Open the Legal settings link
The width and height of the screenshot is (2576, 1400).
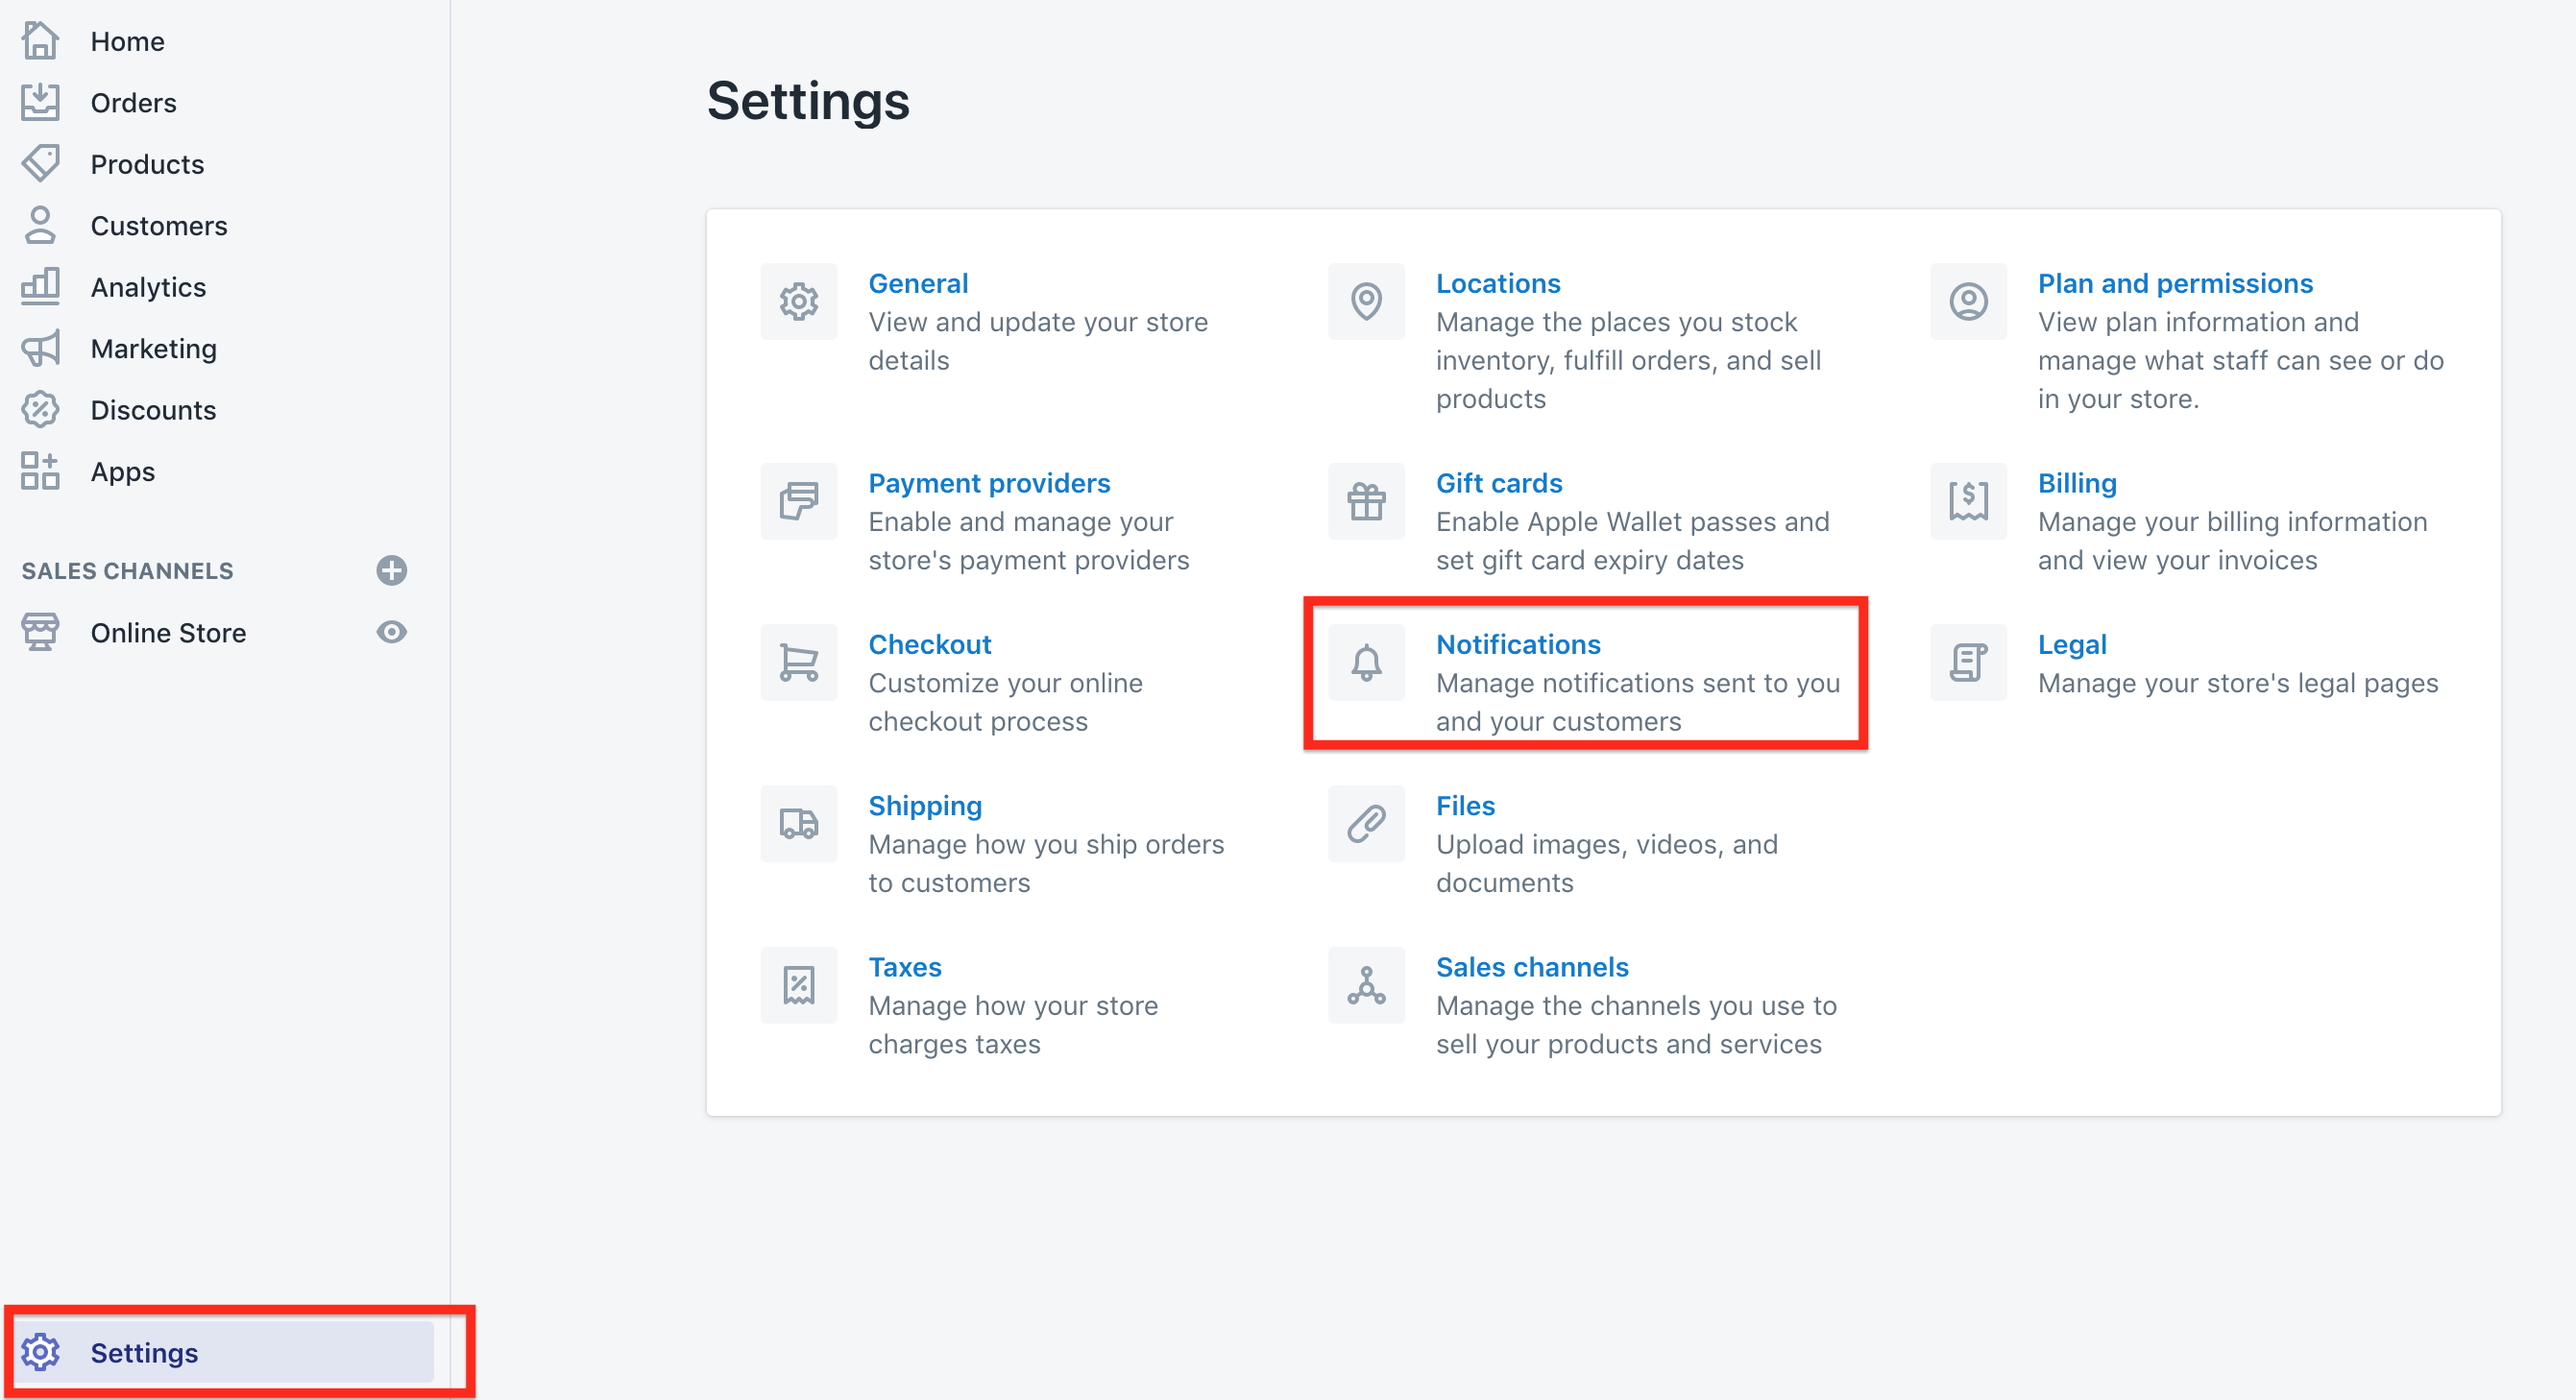pyautogui.click(x=2071, y=644)
